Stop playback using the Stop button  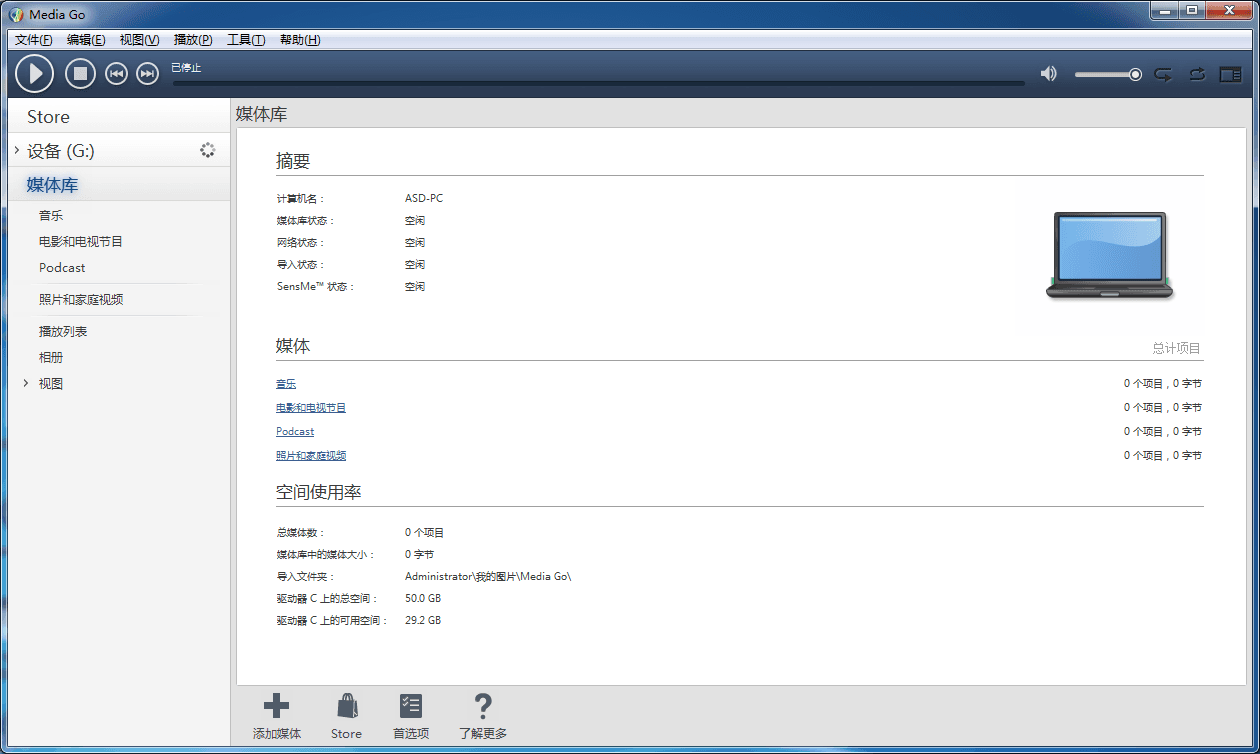point(81,73)
